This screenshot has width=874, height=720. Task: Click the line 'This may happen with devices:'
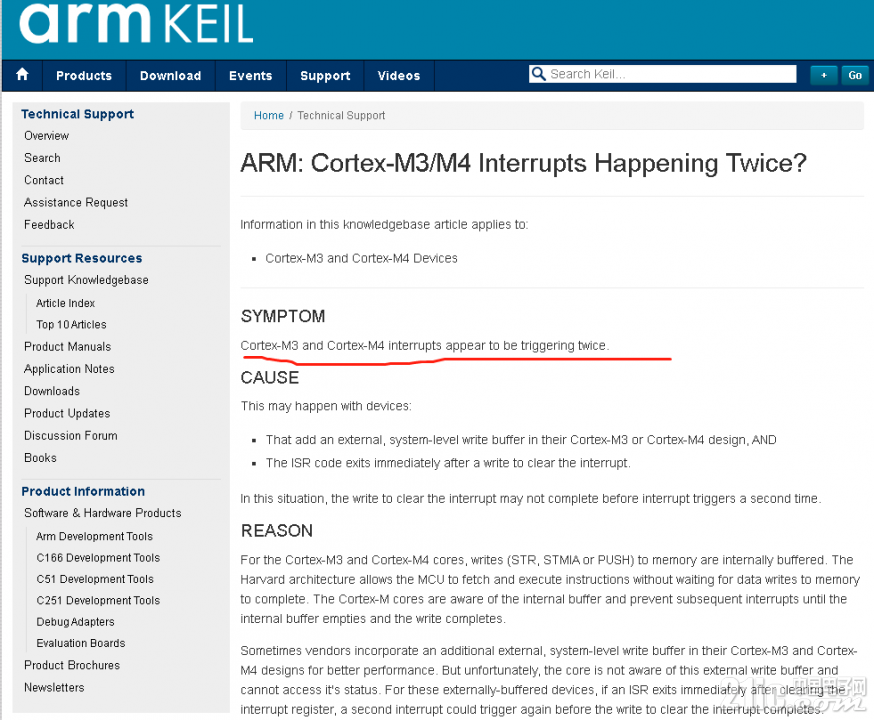point(326,406)
